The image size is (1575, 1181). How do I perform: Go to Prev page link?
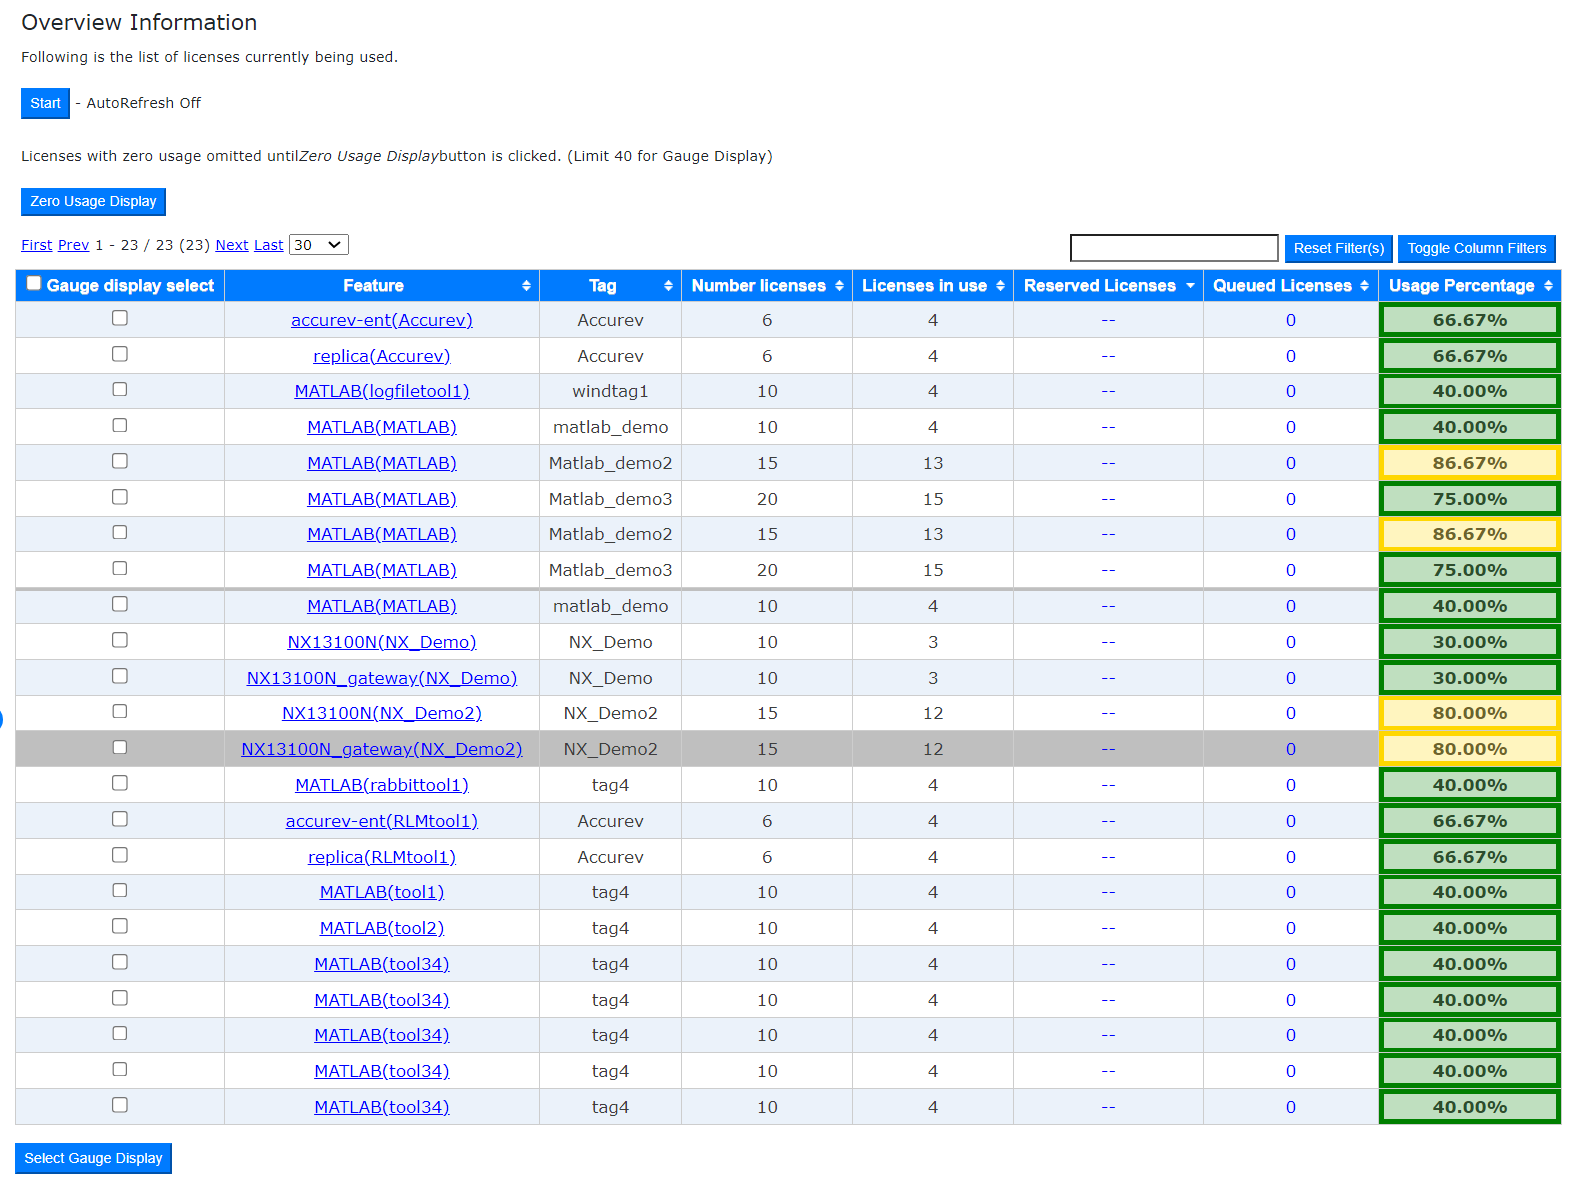pyautogui.click(x=74, y=245)
